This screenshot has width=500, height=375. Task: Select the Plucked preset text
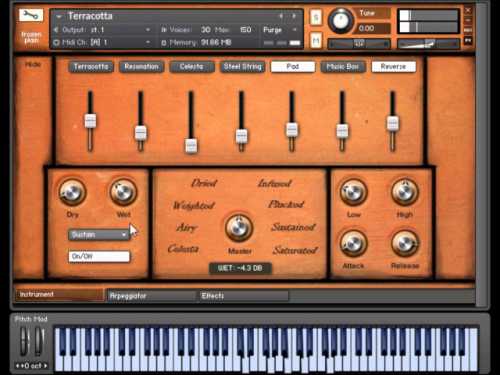click(286, 204)
